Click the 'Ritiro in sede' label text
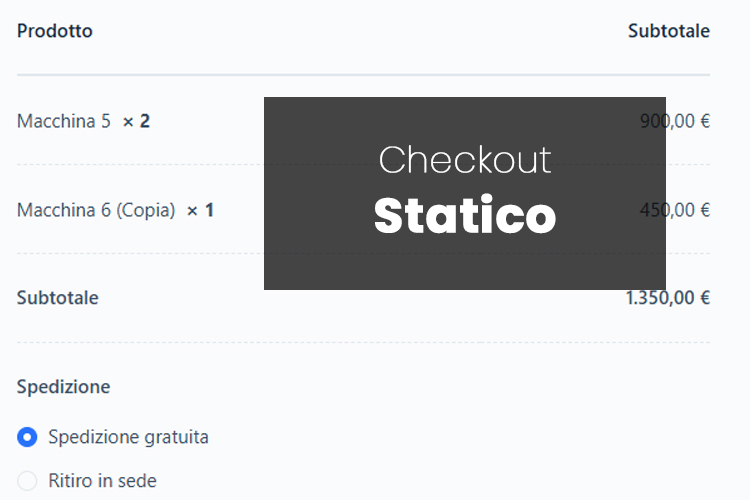This screenshot has width=750, height=500. coord(102,481)
